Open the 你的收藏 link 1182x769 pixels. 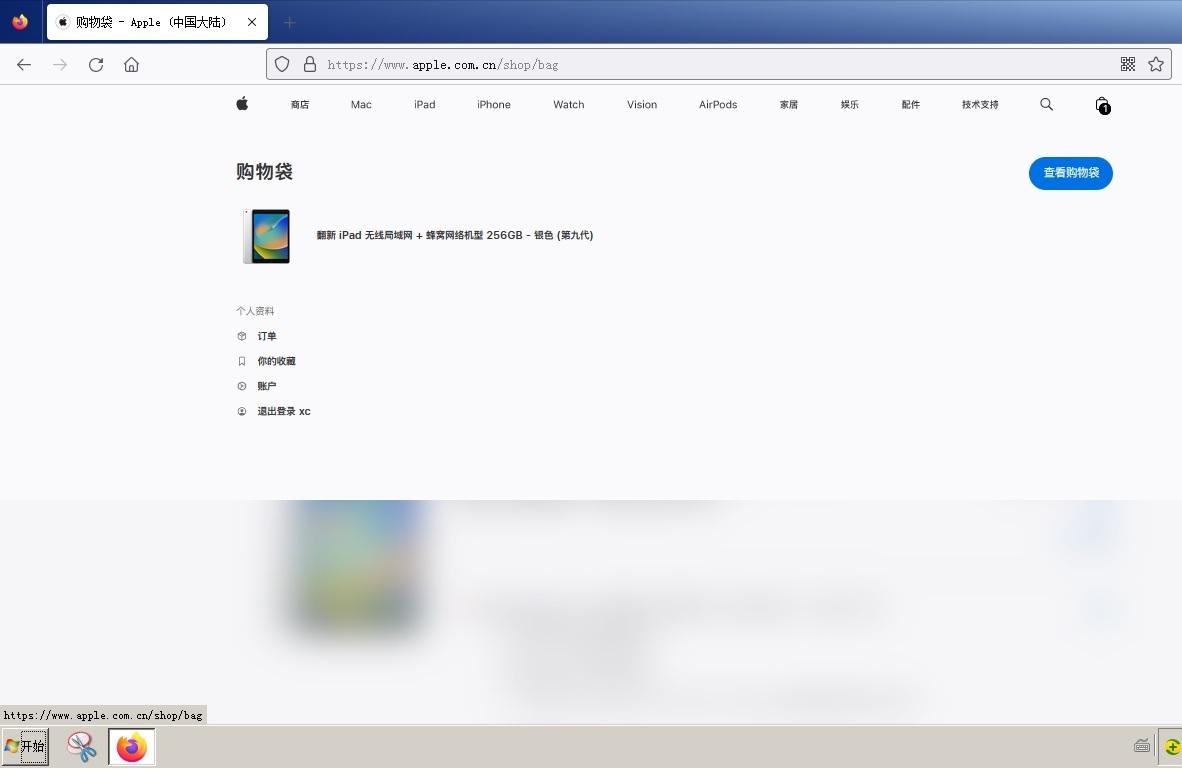pyautogui.click(x=277, y=361)
